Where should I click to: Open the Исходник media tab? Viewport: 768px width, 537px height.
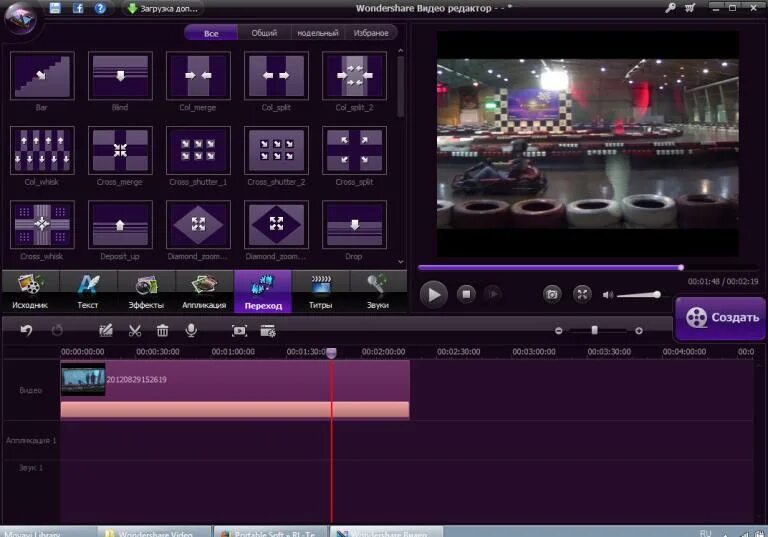30,292
